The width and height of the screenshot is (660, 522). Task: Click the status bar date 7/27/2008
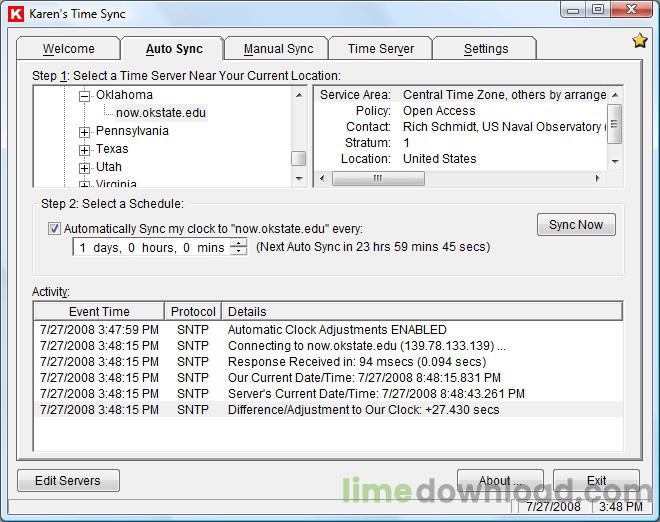(553, 506)
